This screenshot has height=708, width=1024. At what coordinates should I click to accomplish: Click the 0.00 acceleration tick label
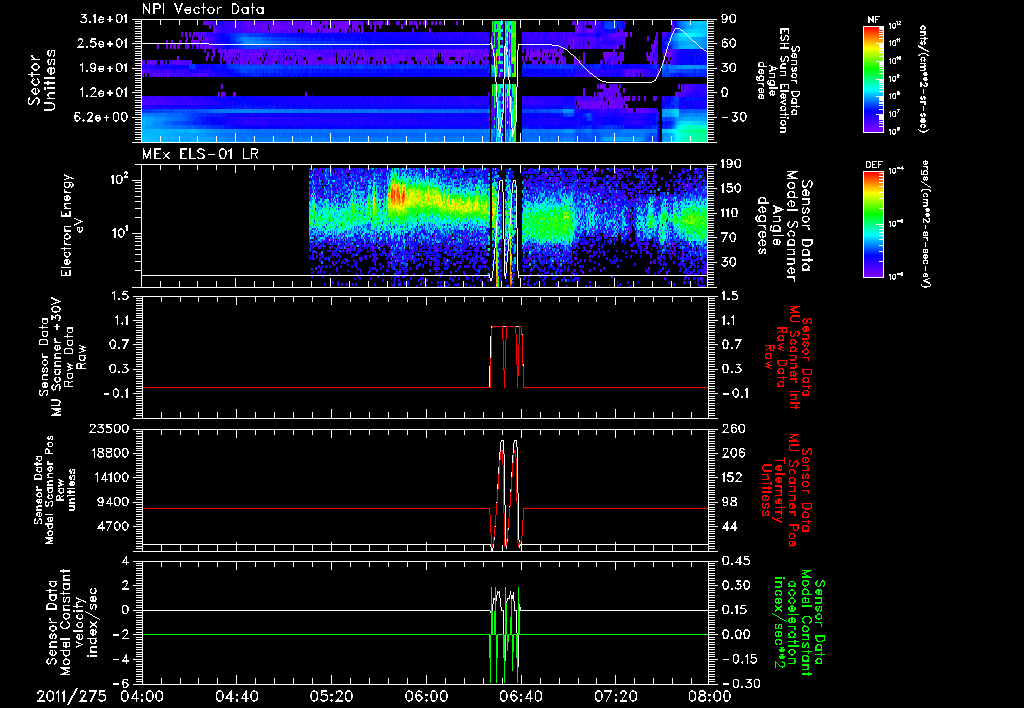point(735,634)
